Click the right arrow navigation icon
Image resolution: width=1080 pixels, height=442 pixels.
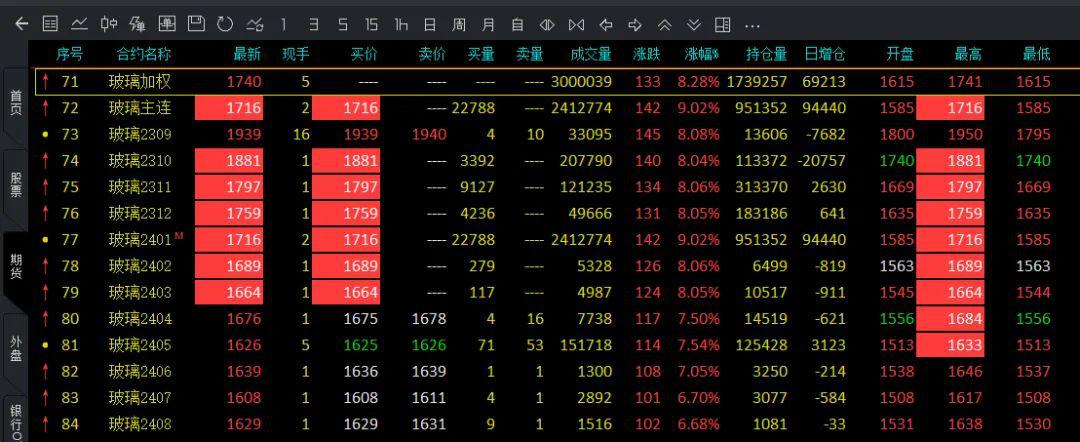click(x=635, y=23)
